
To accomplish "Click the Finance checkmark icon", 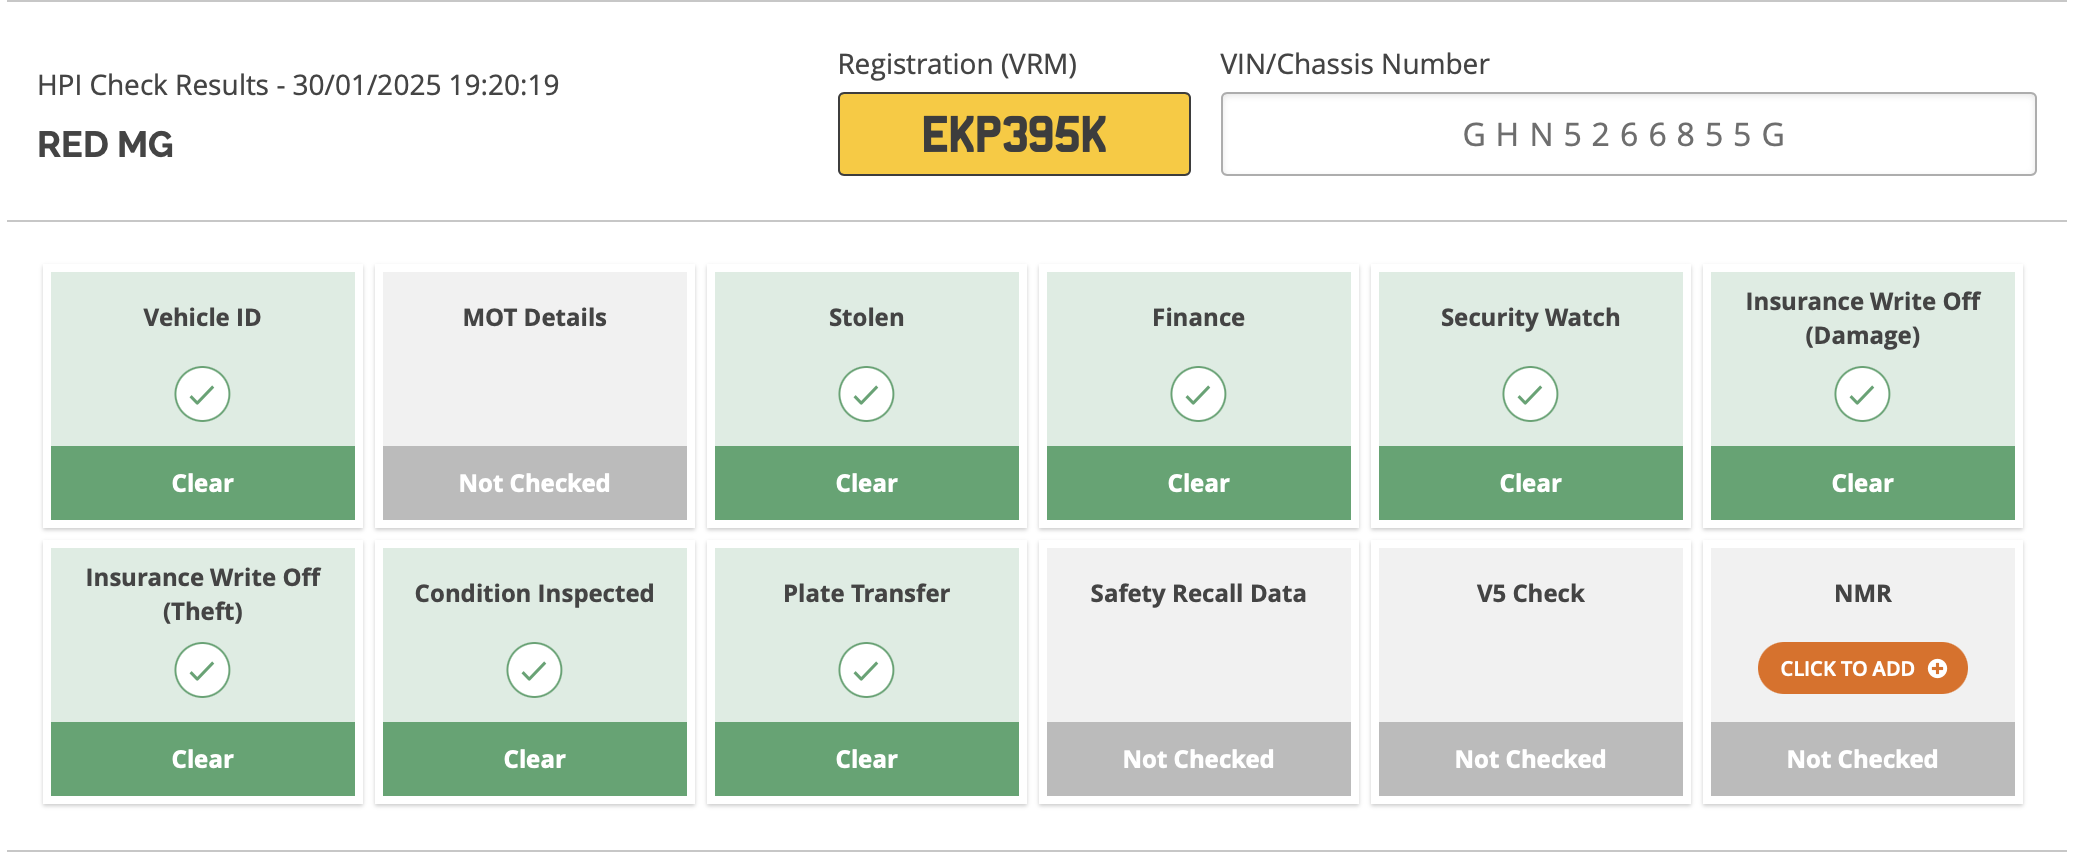I will click(x=1198, y=394).
